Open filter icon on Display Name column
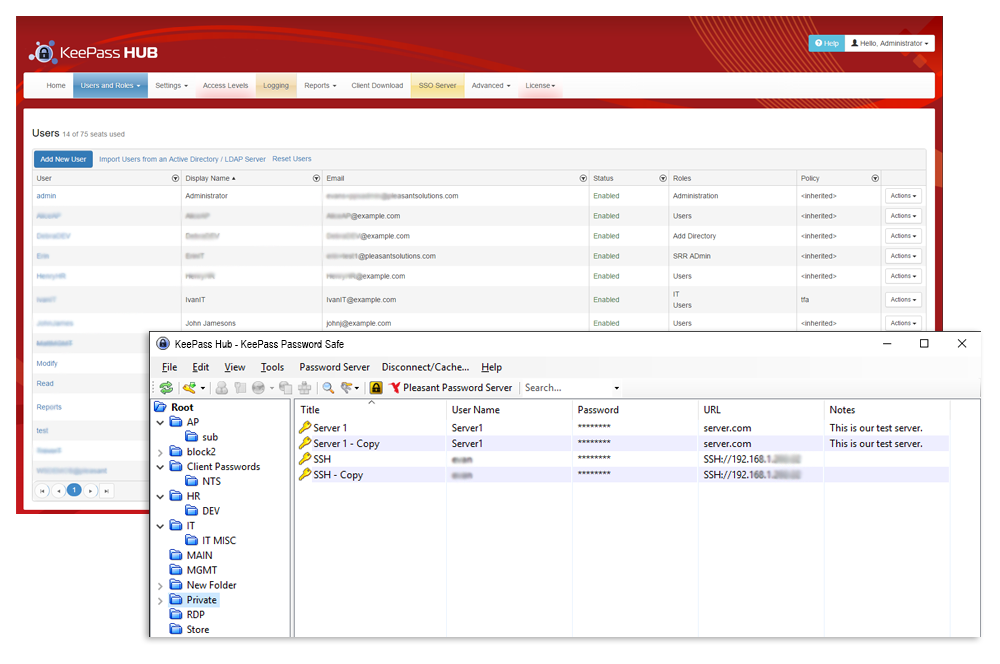Image resolution: width=1000 pixels, height=664 pixels. tap(316, 179)
